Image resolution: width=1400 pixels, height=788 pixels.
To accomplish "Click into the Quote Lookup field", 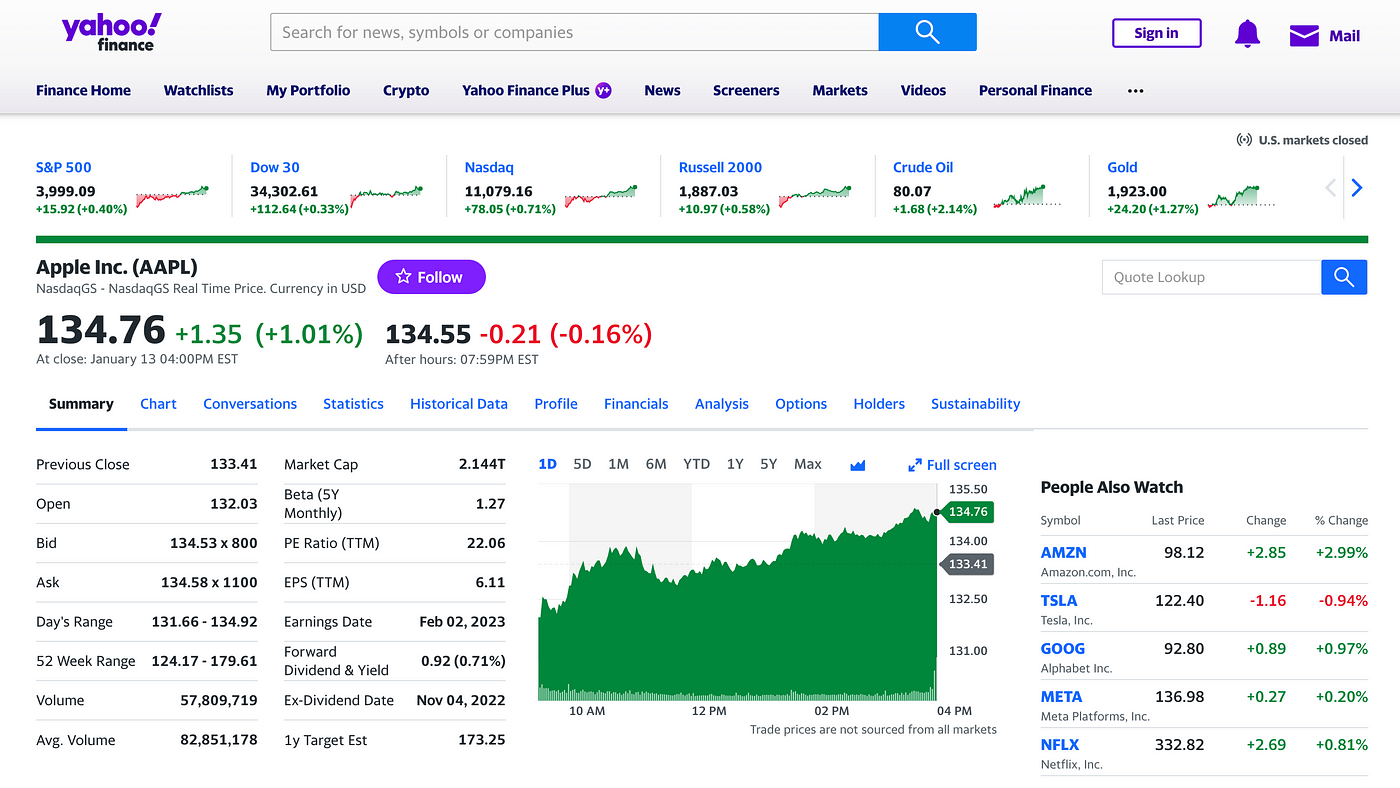I will click(1211, 277).
